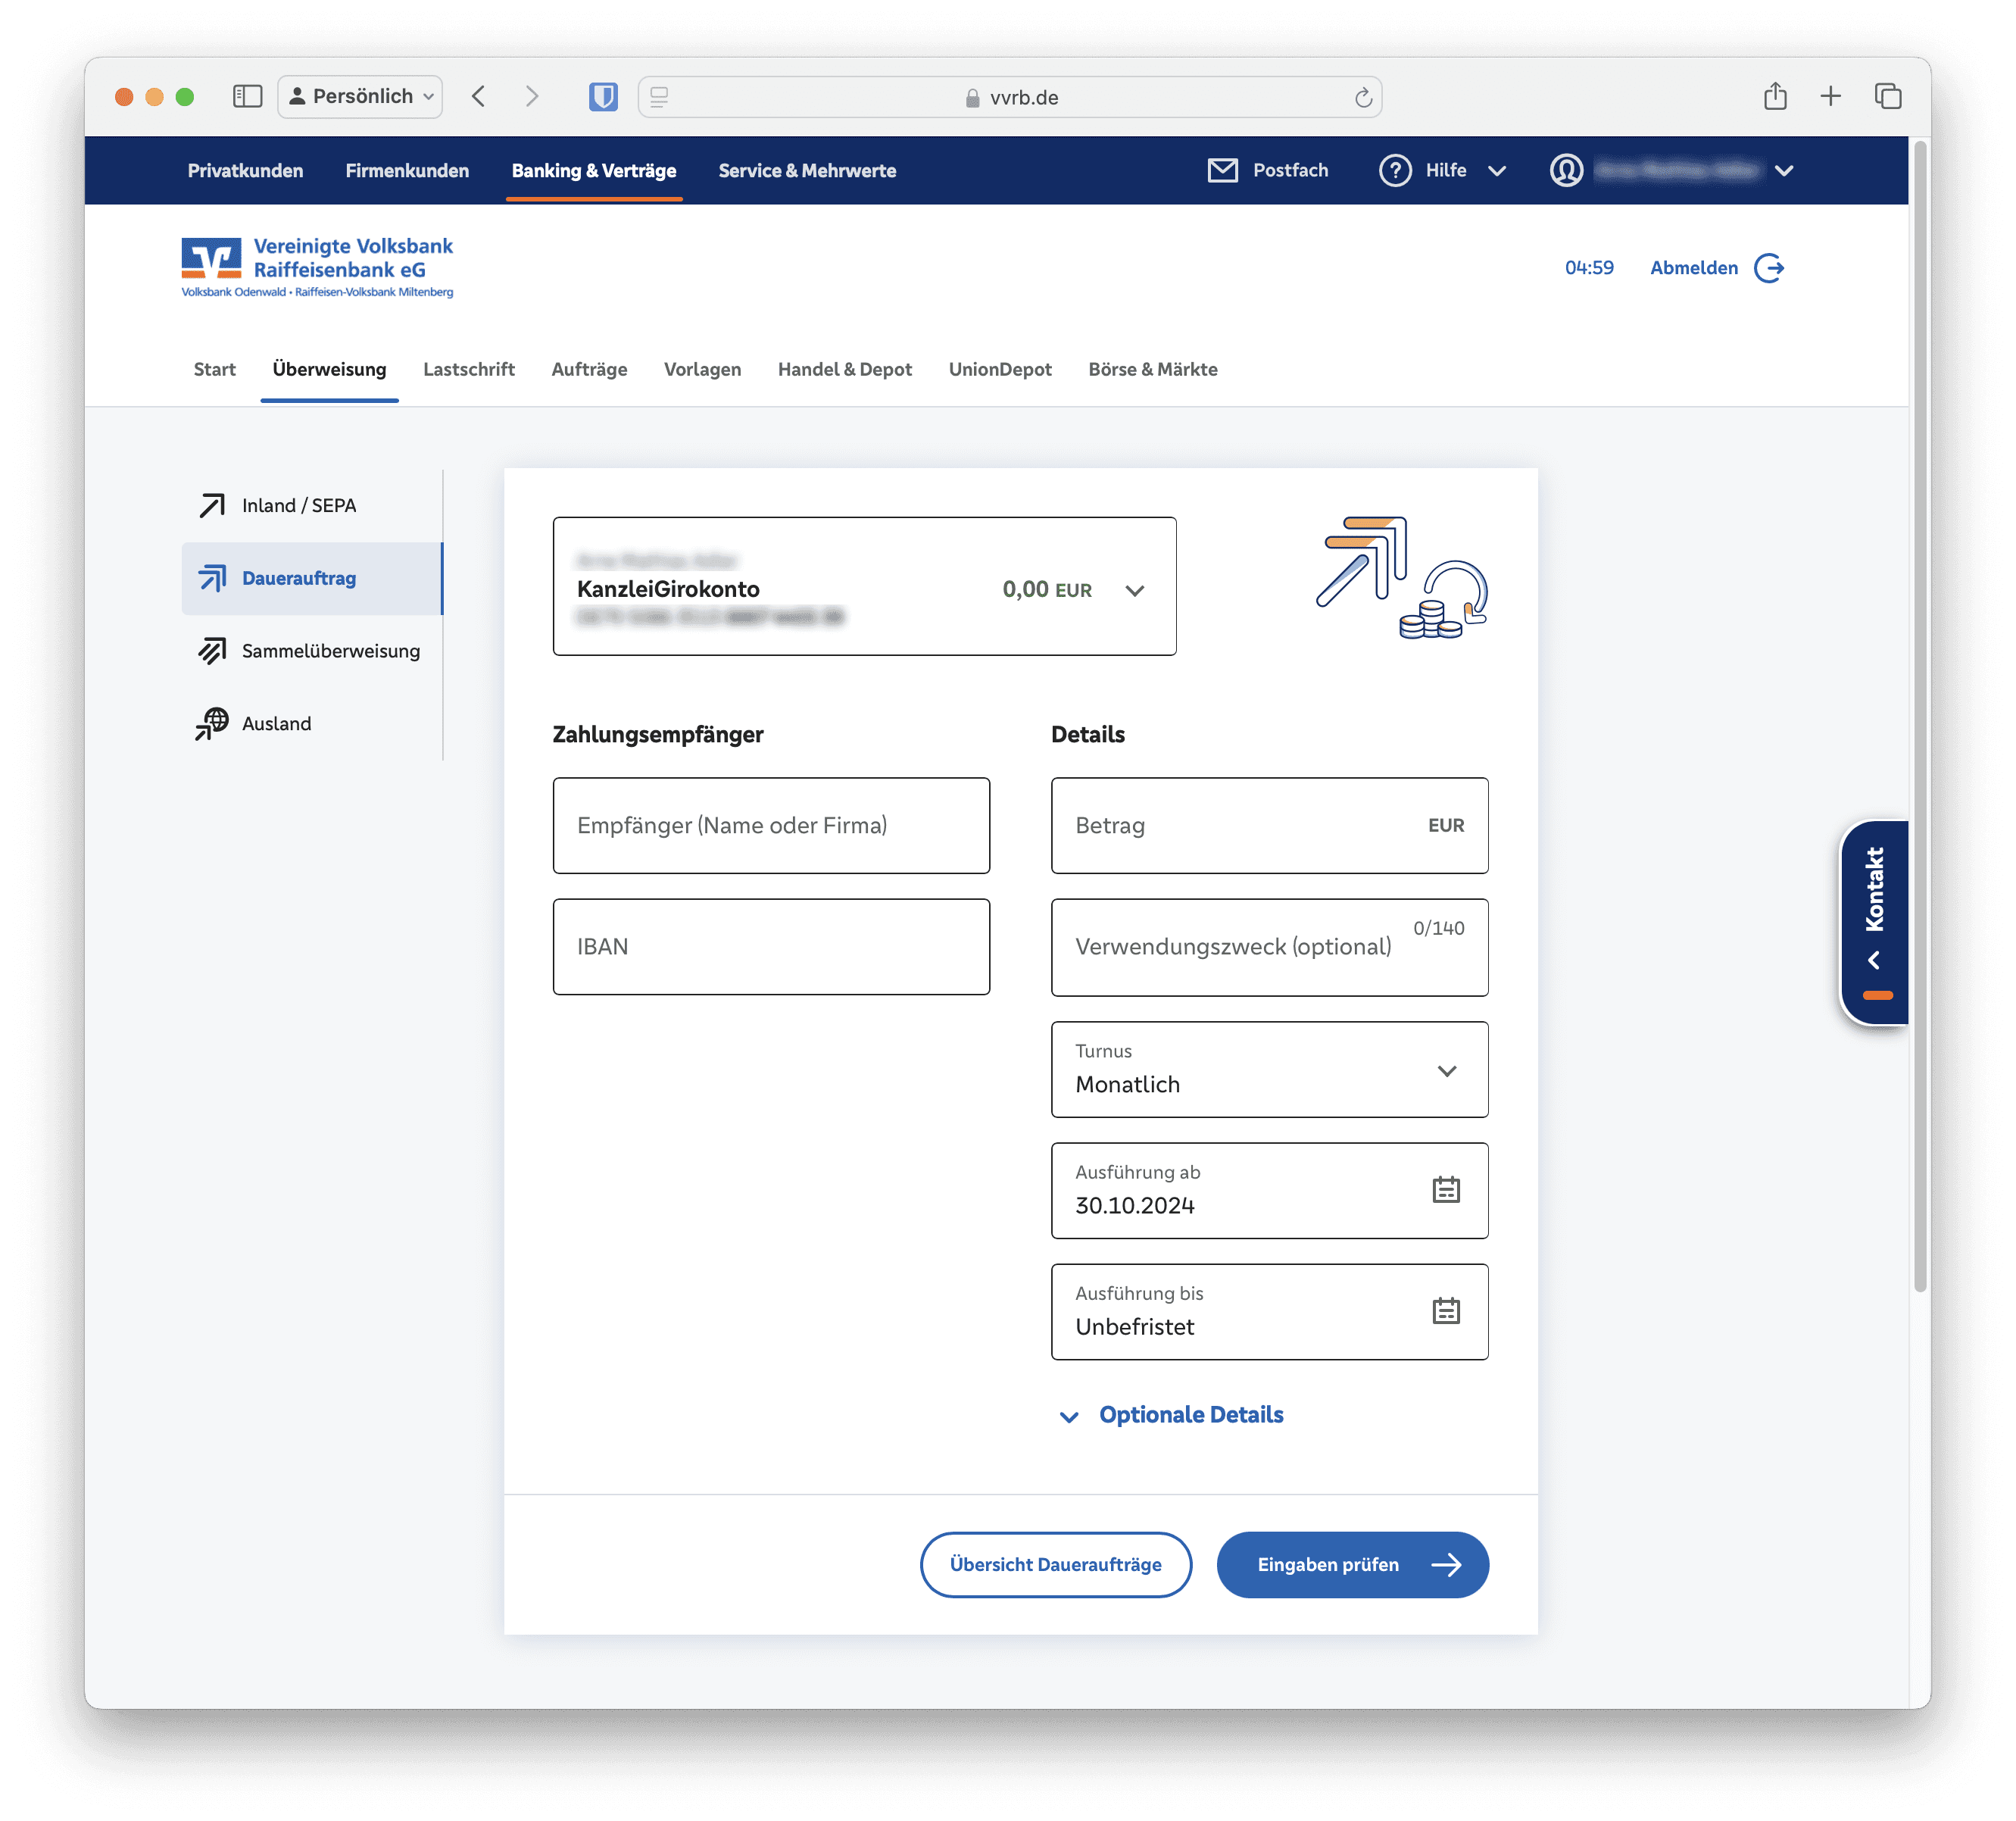
Task: Click the Eingaben prüfen button
Action: point(1352,1564)
